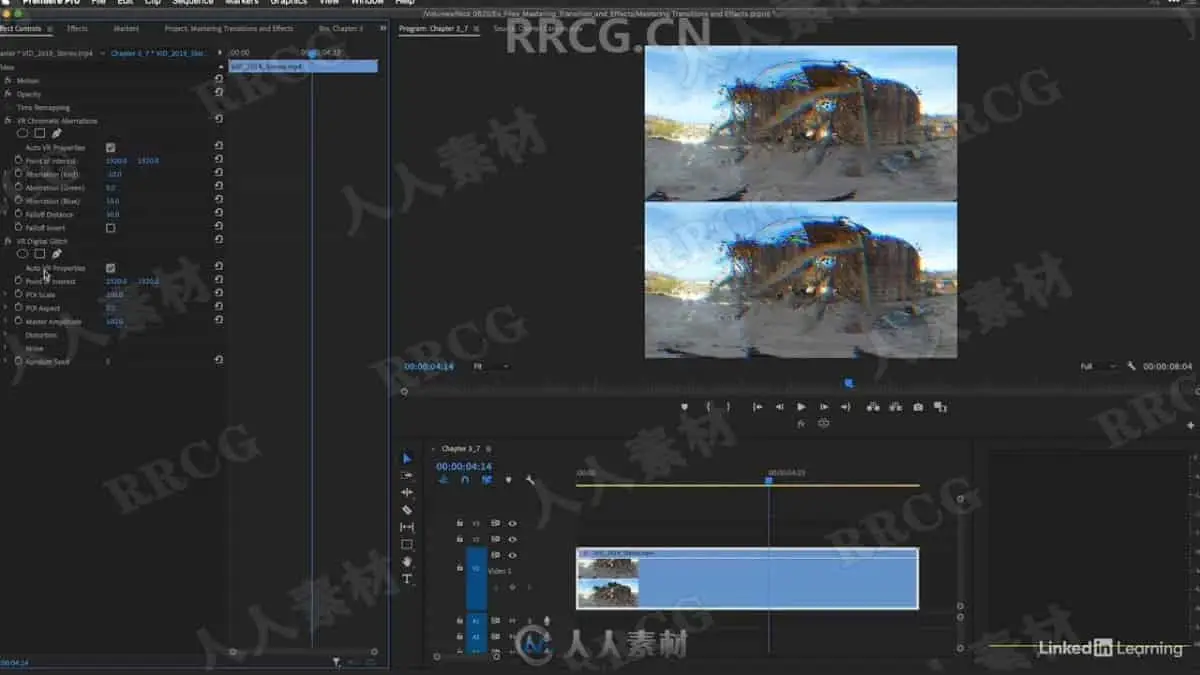Toggle Linked Selection in timeline
Screen dimensions: 1200x675
pos(487,480)
